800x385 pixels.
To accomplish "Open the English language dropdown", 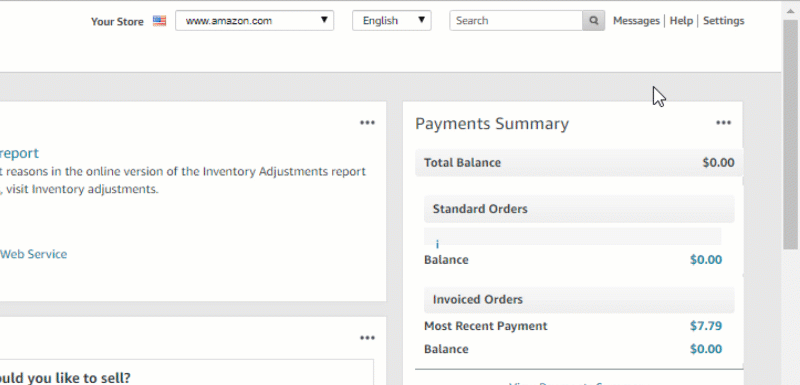I will pos(392,21).
